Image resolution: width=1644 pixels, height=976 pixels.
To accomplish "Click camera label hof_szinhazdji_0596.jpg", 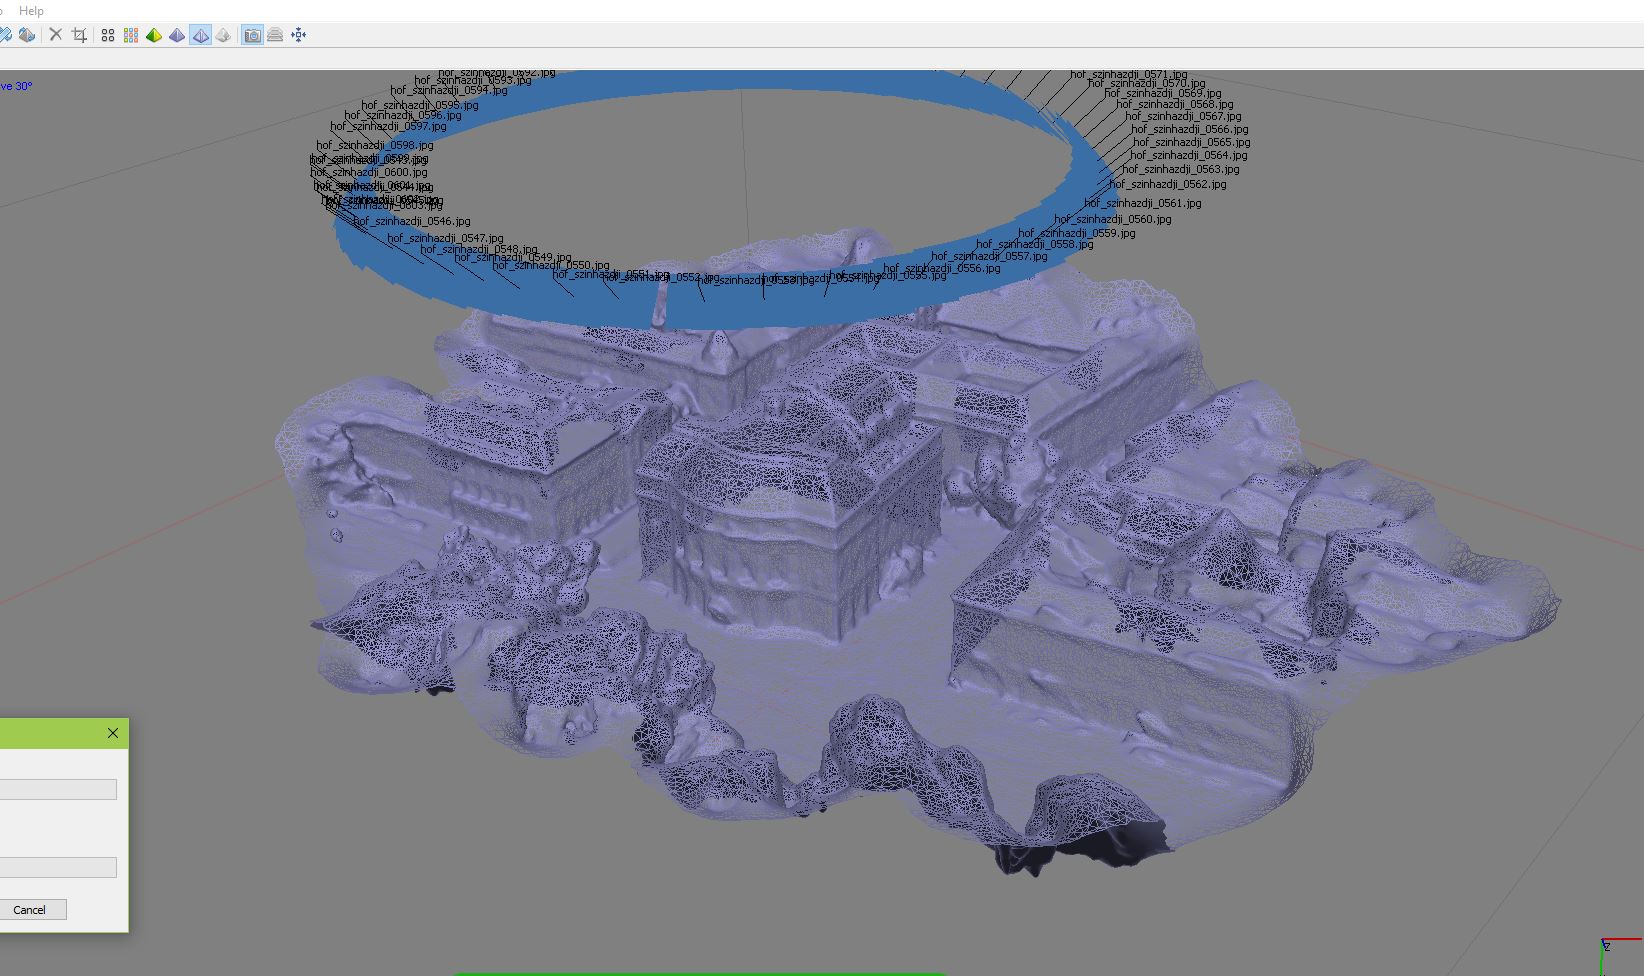I will (403, 115).
